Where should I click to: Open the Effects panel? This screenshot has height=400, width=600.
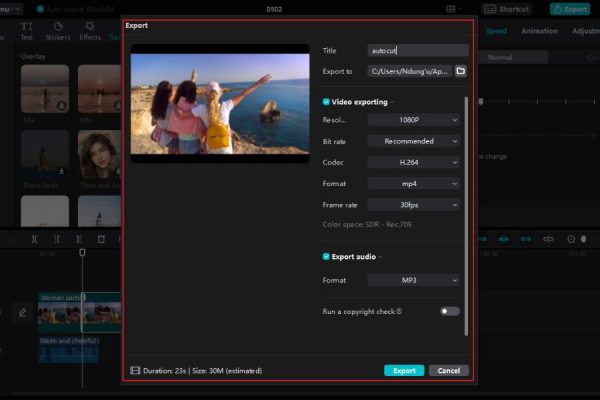pos(90,30)
